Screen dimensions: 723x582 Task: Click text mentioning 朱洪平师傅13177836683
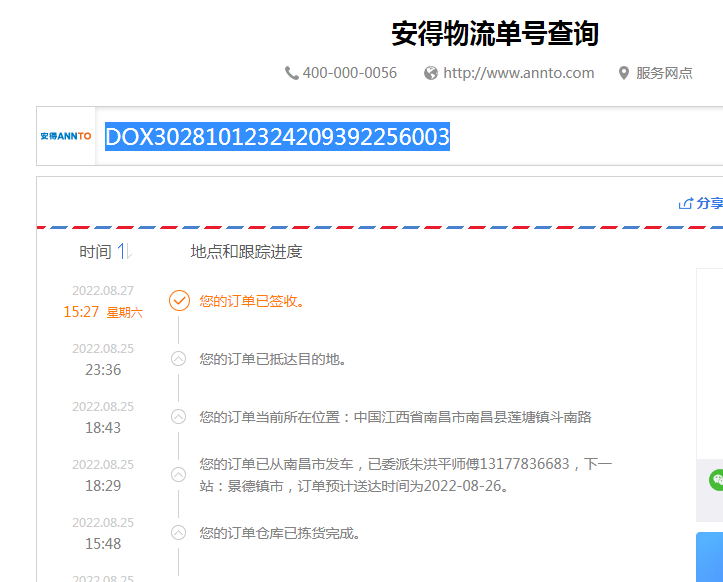coord(406,475)
